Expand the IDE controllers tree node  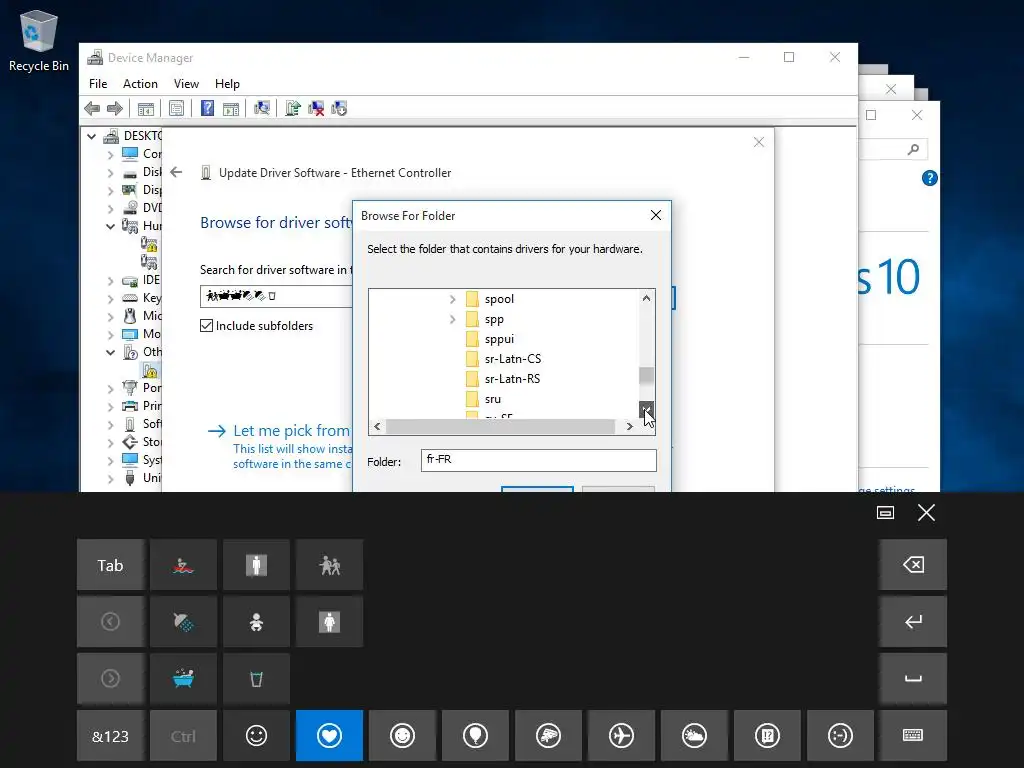(x=110, y=281)
